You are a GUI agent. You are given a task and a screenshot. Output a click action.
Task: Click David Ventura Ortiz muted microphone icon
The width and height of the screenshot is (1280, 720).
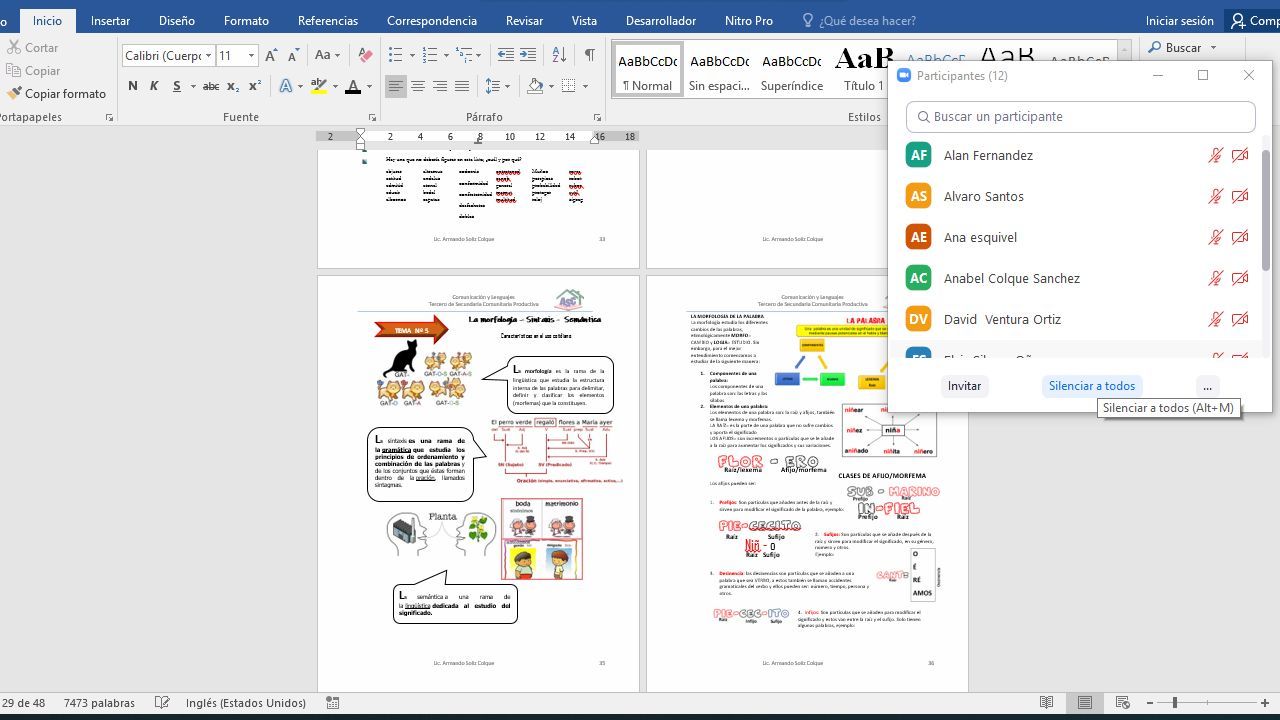[x=1215, y=319]
